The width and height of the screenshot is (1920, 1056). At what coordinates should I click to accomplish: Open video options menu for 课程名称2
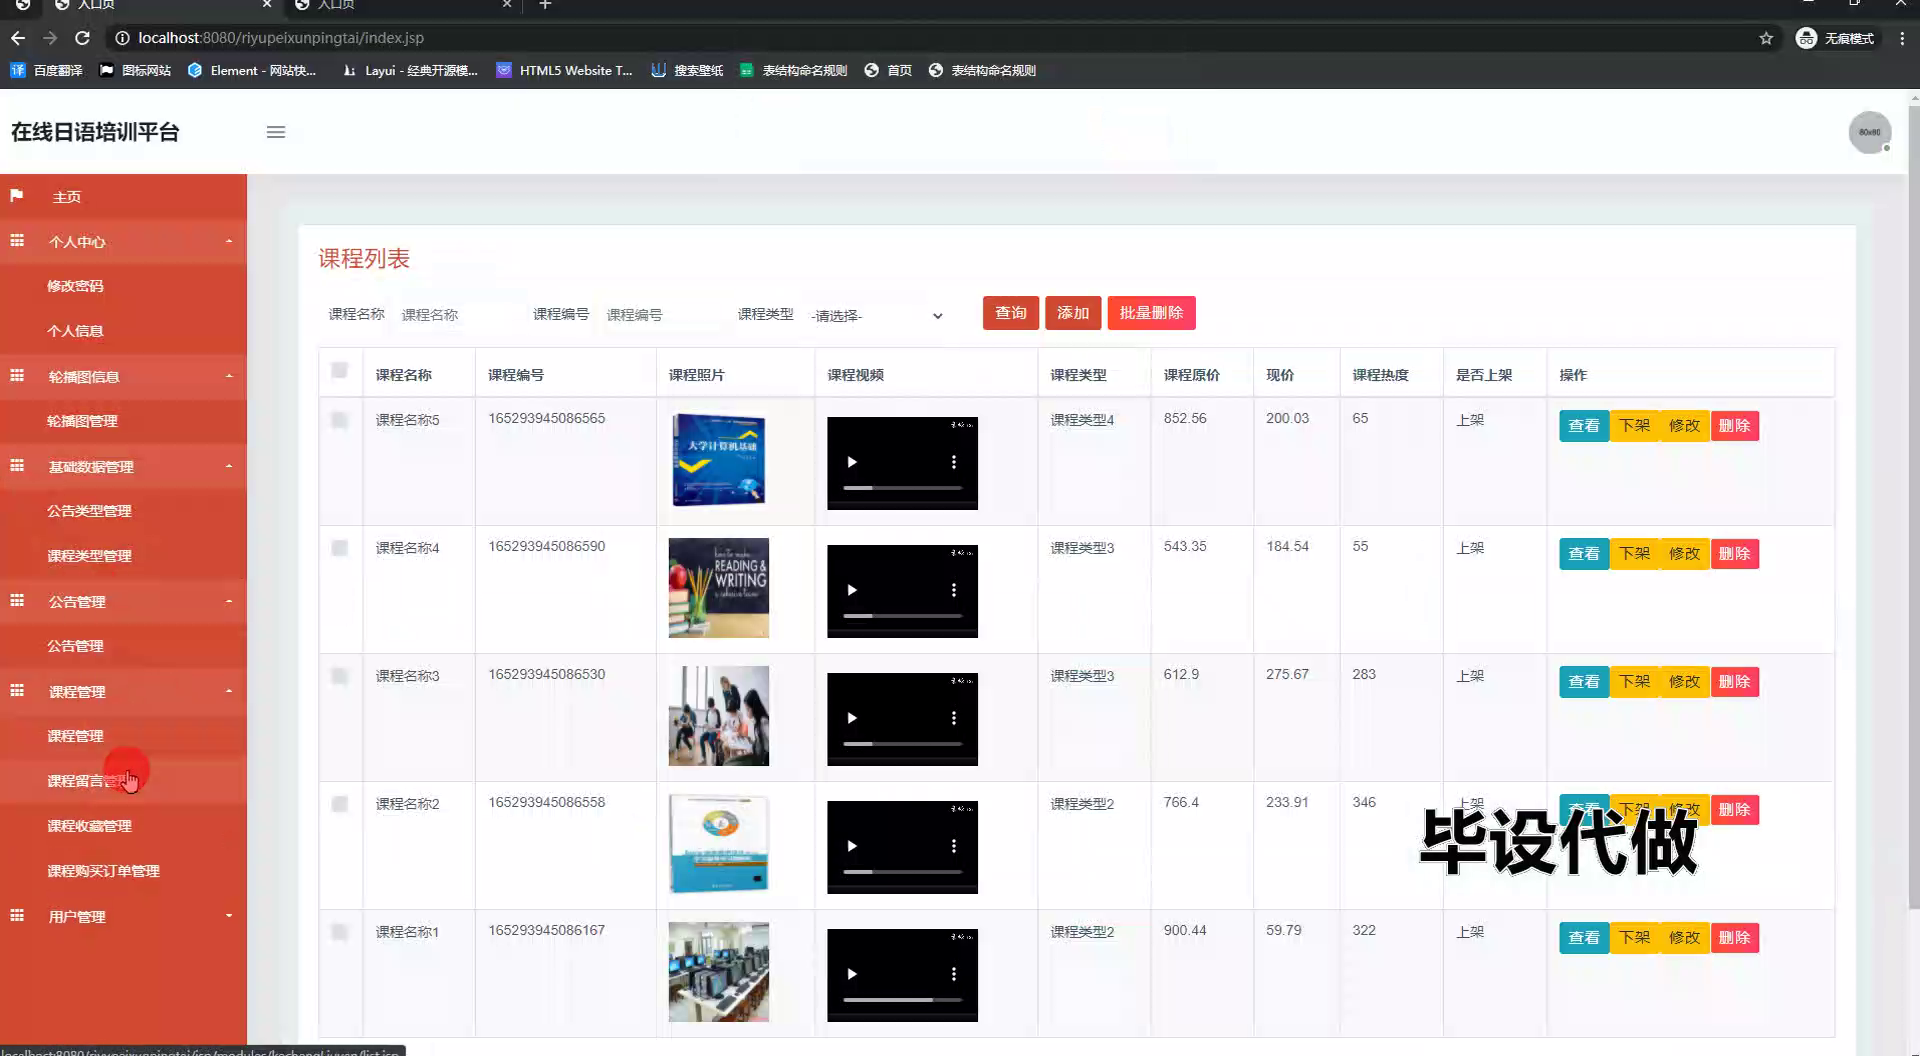pos(954,846)
